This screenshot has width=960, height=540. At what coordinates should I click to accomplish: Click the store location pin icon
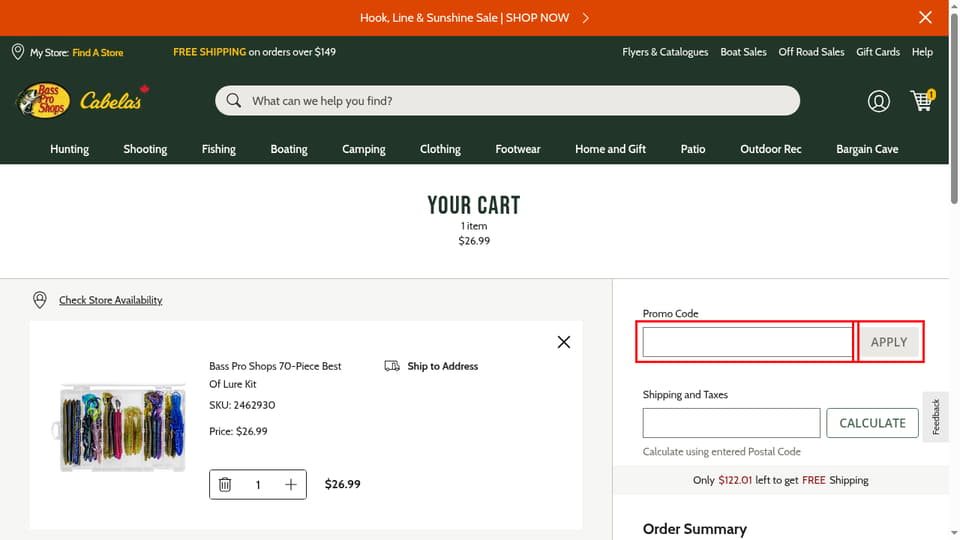click(x=18, y=52)
